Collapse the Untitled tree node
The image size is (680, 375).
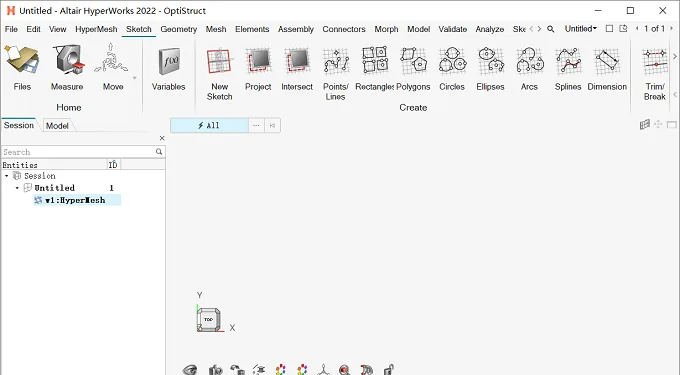click(17, 188)
